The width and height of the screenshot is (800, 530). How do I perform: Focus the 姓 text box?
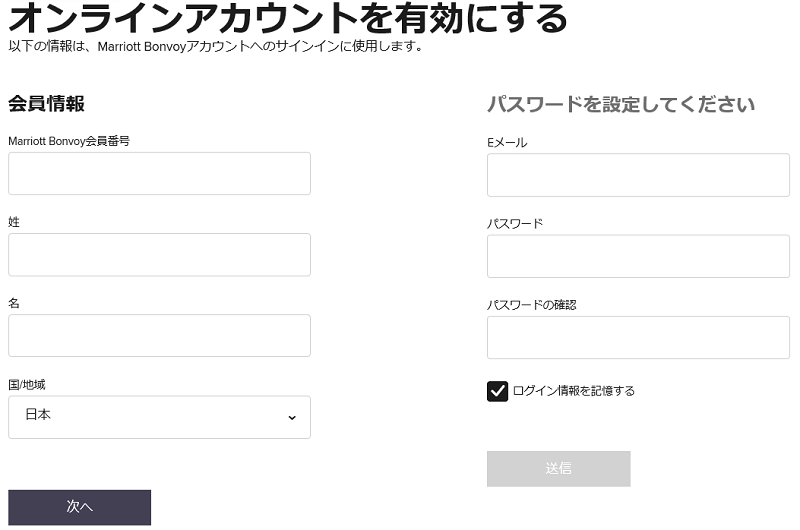click(x=159, y=255)
